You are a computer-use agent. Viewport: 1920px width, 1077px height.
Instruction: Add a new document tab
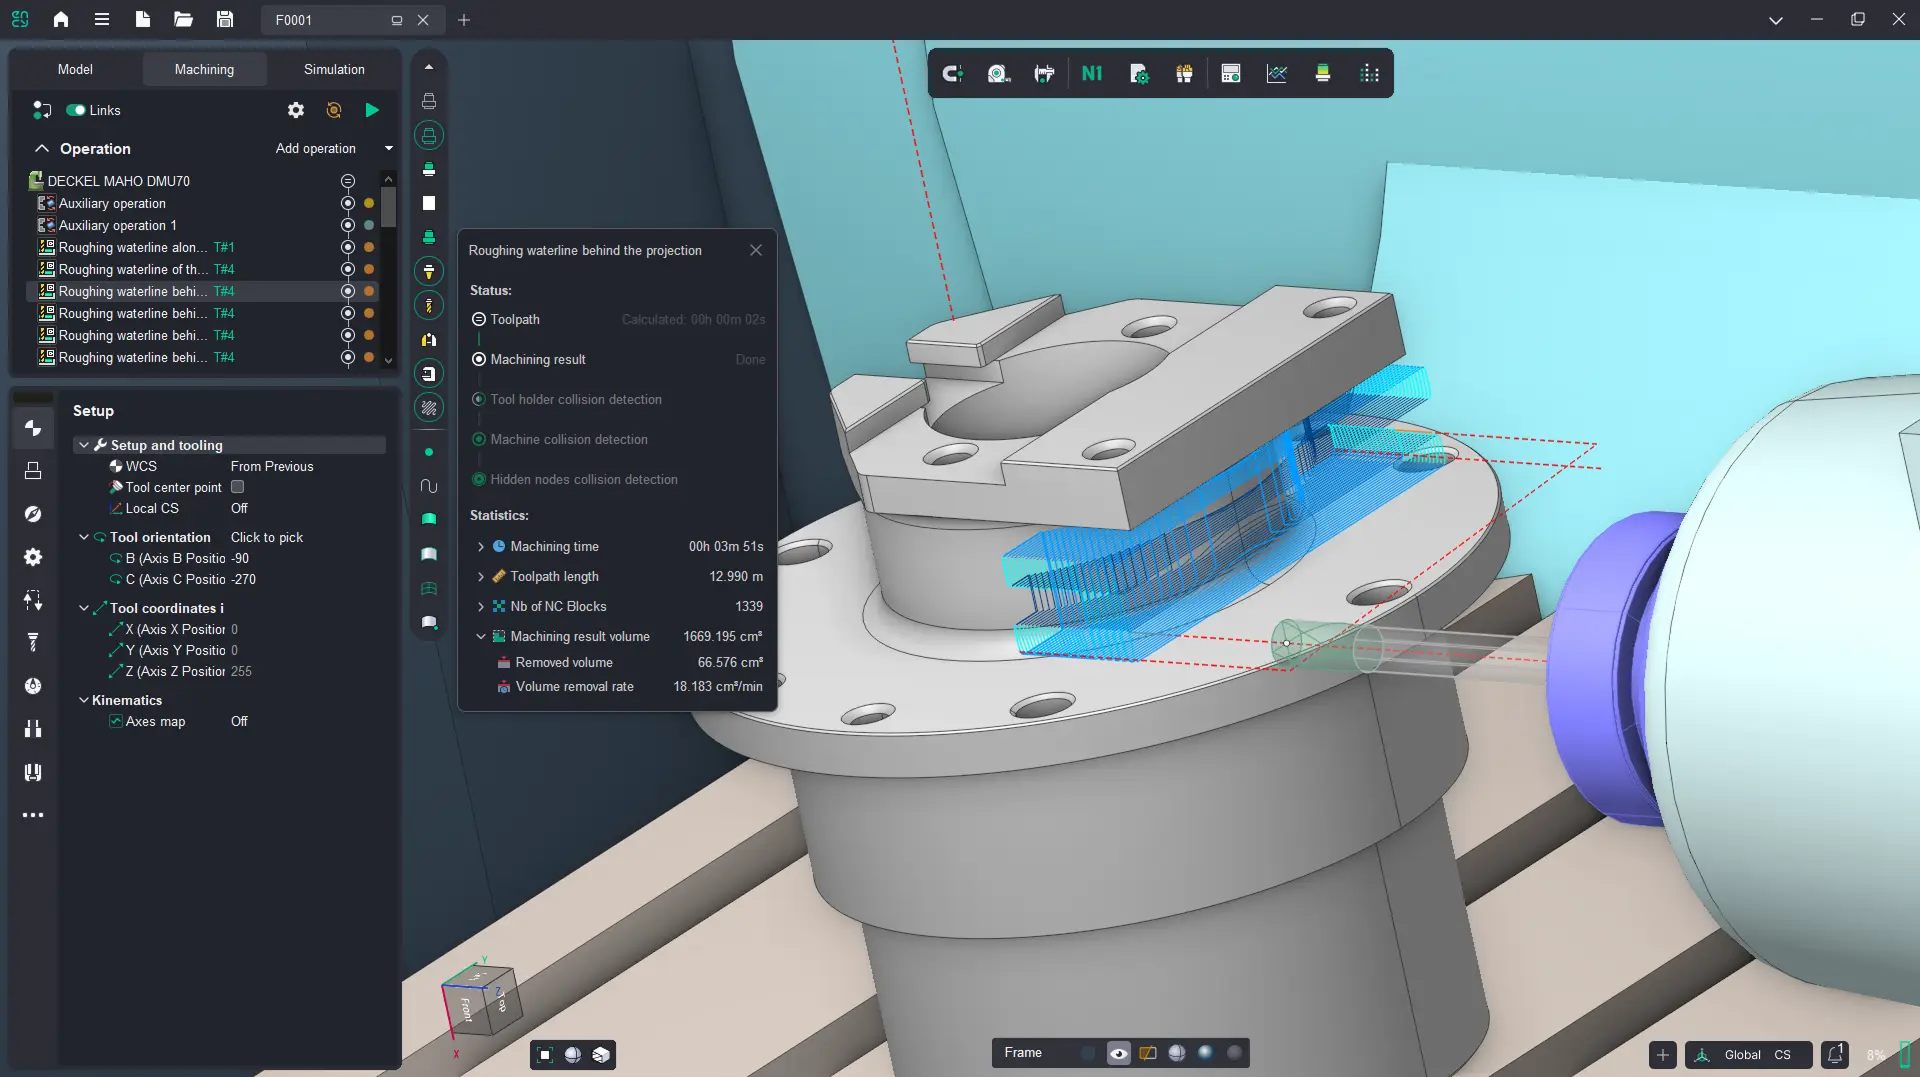464,20
